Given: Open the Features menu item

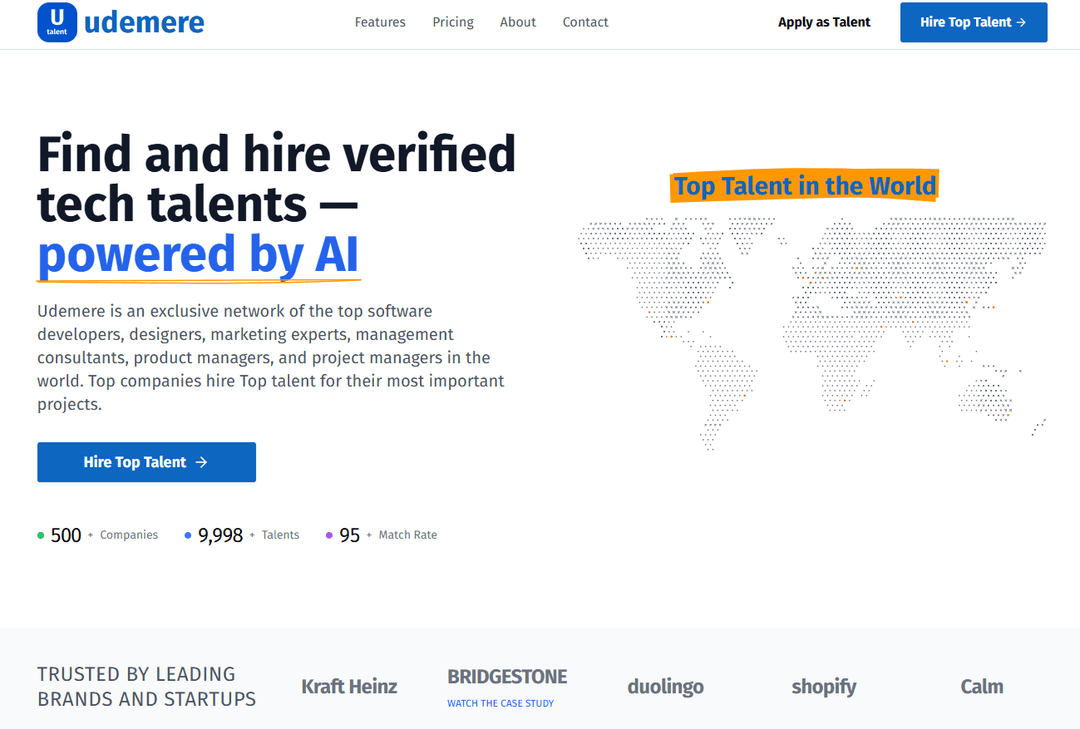Looking at the screenshot, I should (380, 22).
